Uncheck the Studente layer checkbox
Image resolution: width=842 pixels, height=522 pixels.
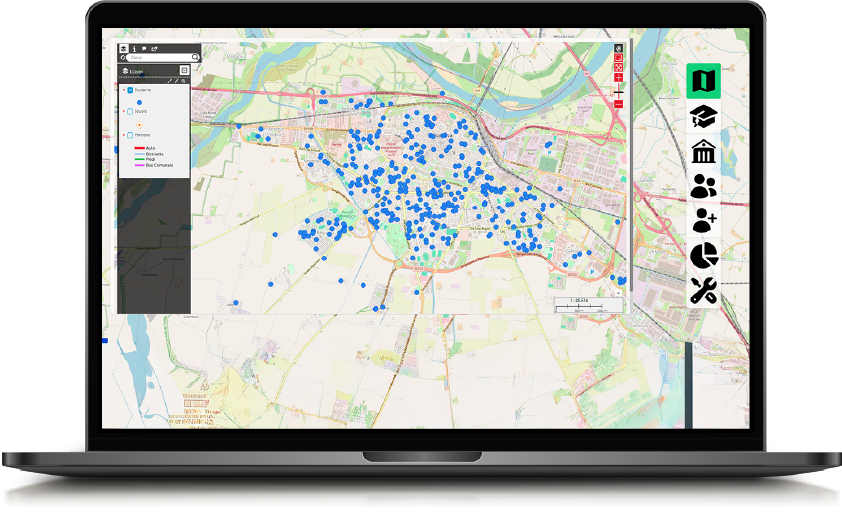[130, 90]
